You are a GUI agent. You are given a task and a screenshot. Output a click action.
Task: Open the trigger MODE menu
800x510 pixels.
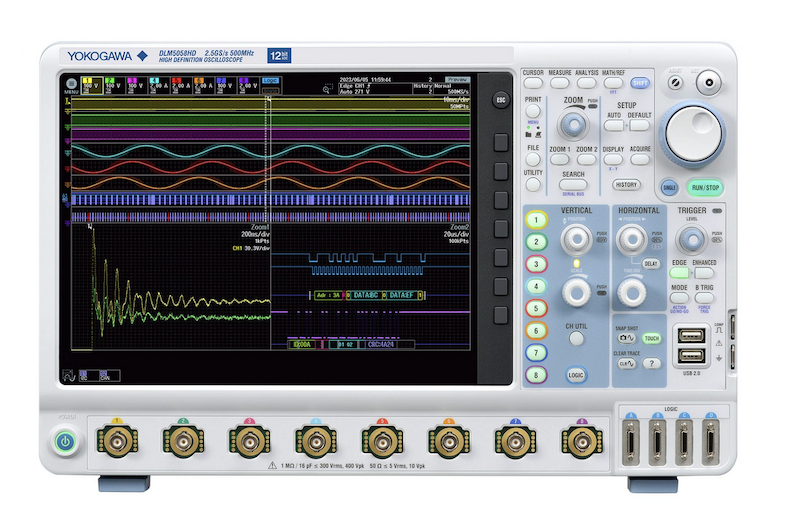(679, 299)
